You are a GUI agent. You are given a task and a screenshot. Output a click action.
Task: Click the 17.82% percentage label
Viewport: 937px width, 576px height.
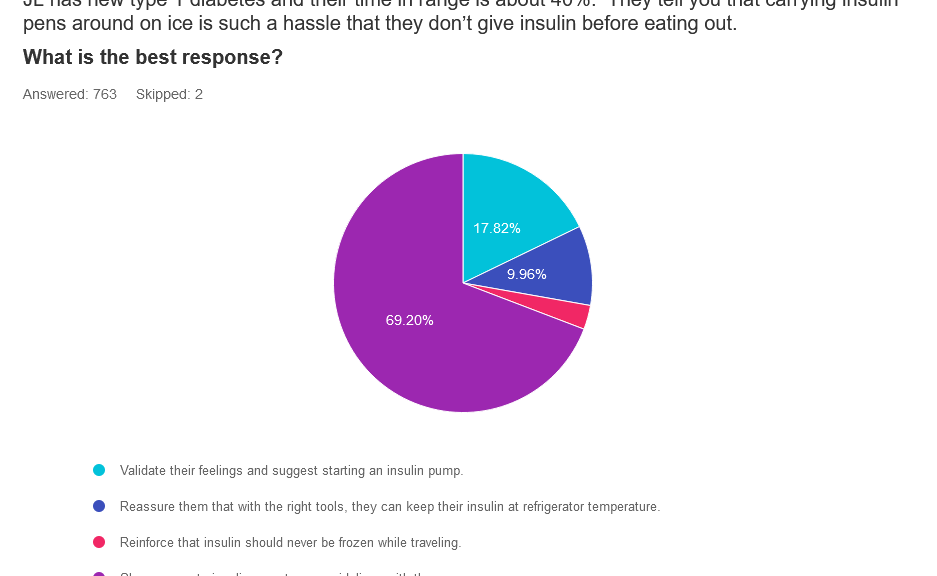[497, 228]
